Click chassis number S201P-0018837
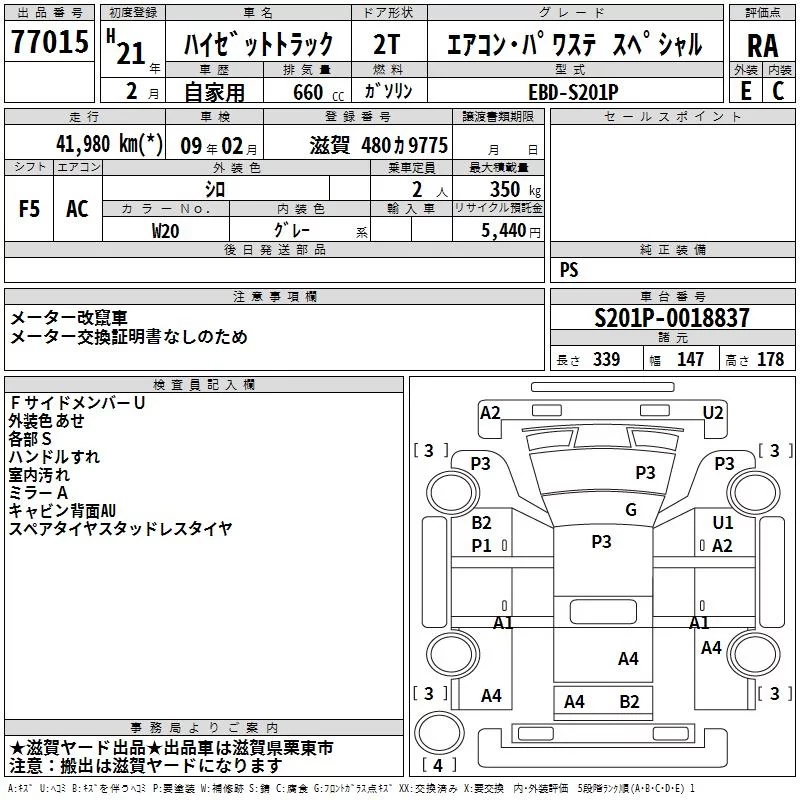 671,318
